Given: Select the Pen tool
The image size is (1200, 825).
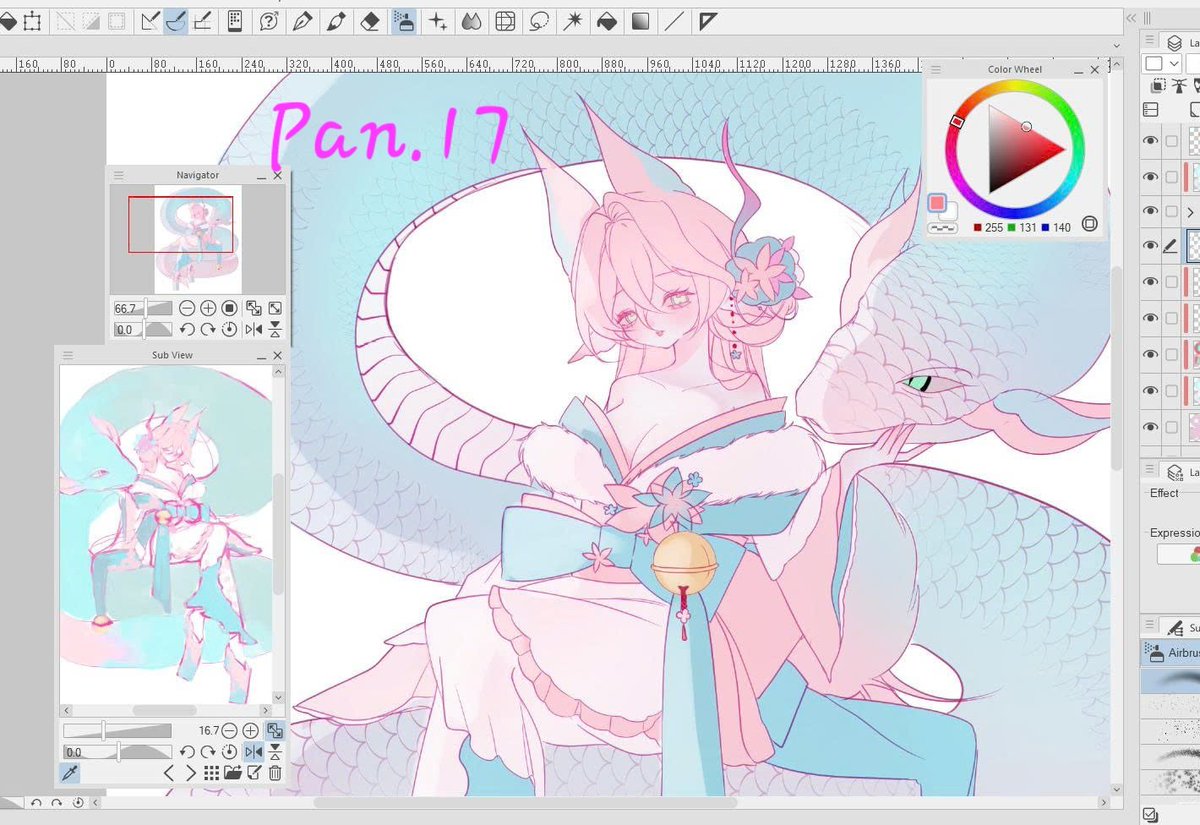Looking at the screenshot, I should pyautogui.click(x=302, y=21).
